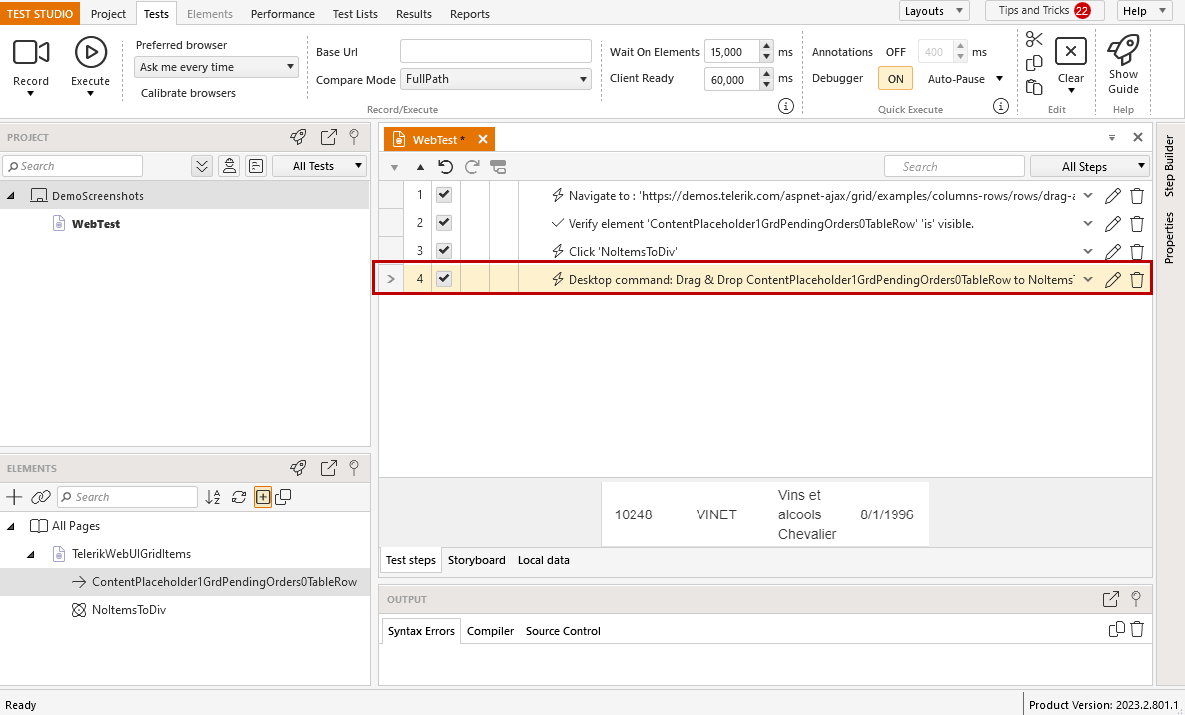Expand step 2 details with its chevron
1185x715 pixels.
tap(1088, 224)
